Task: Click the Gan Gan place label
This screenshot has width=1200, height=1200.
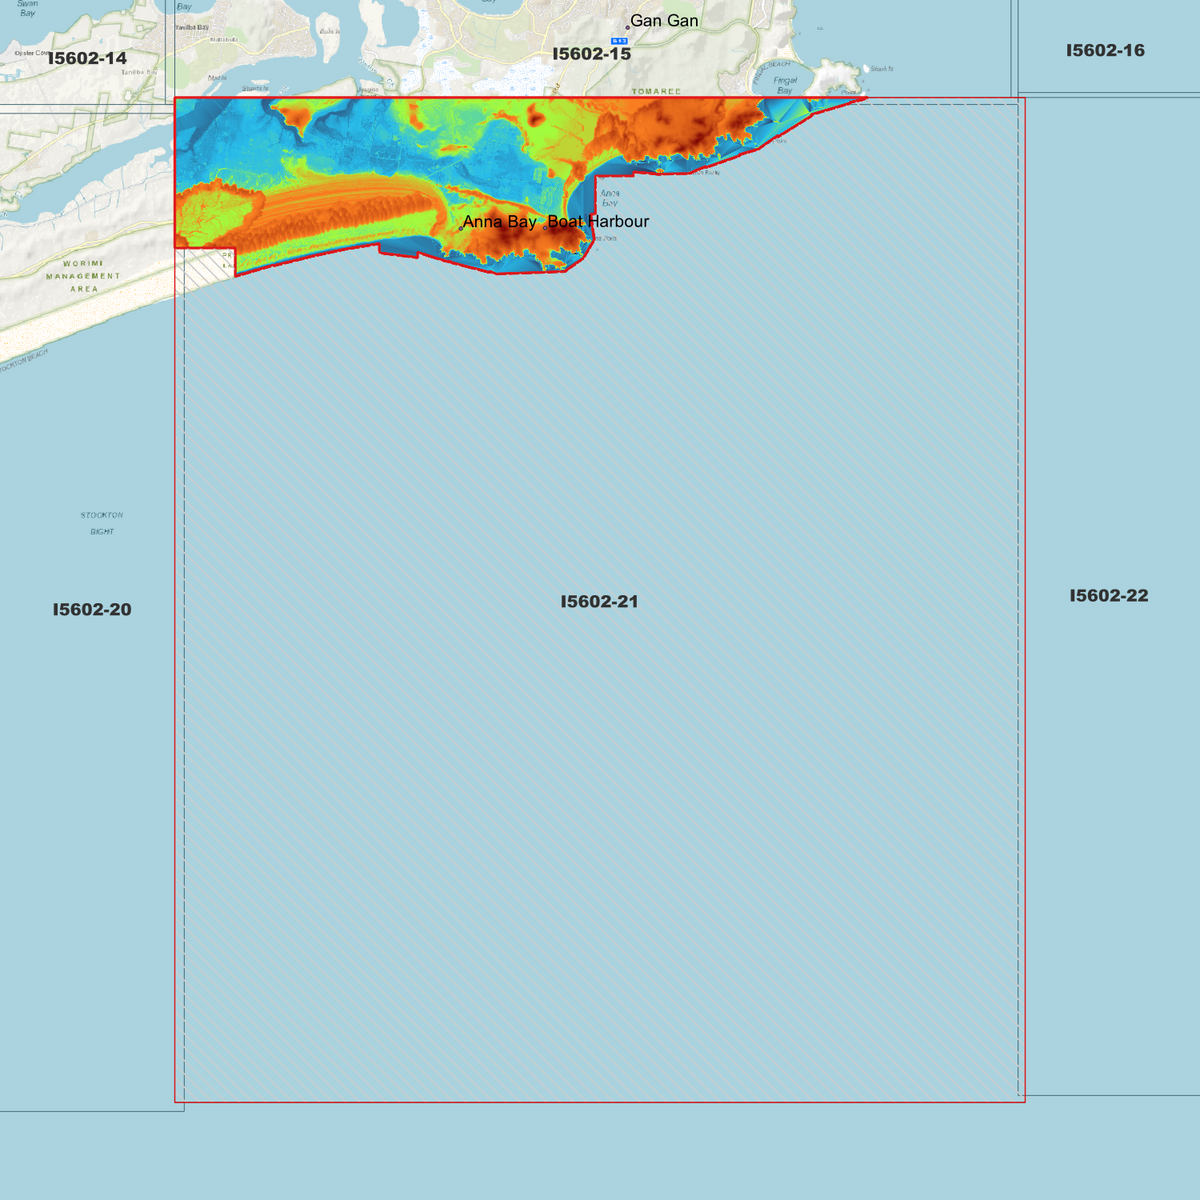Action: click(664, 21)
